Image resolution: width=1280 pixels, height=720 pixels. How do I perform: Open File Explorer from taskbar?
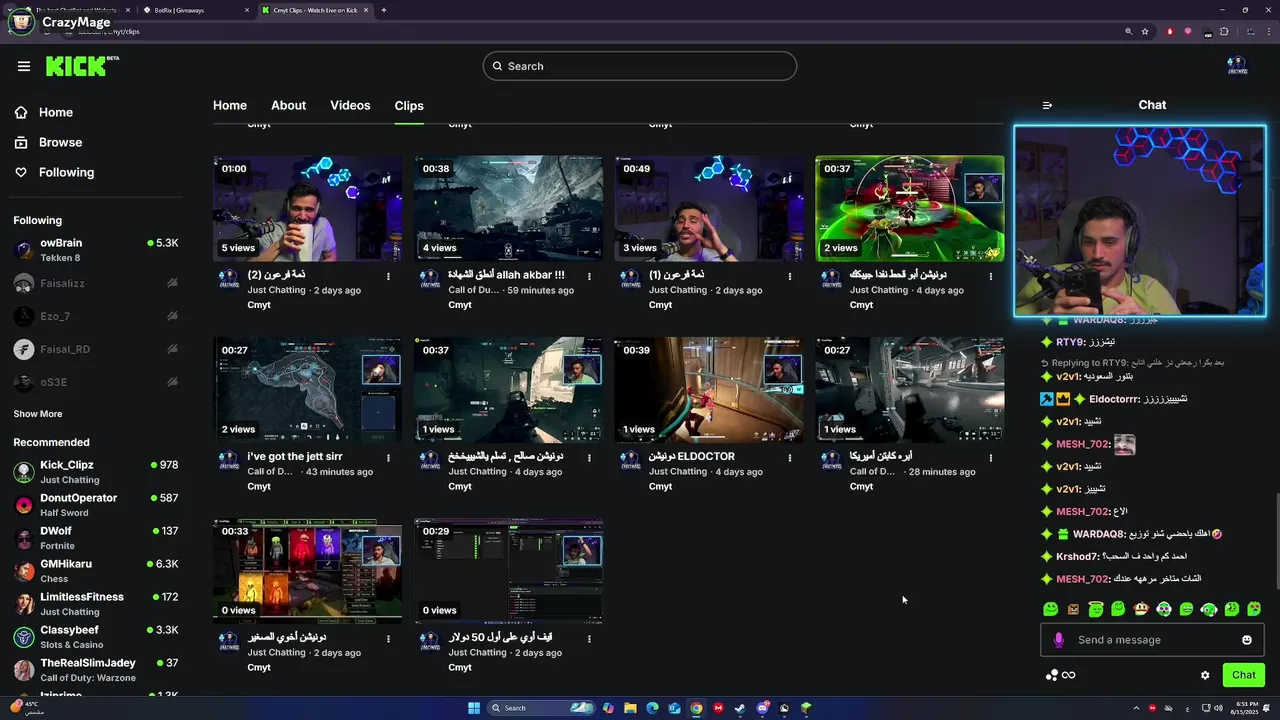click(630, 708)
